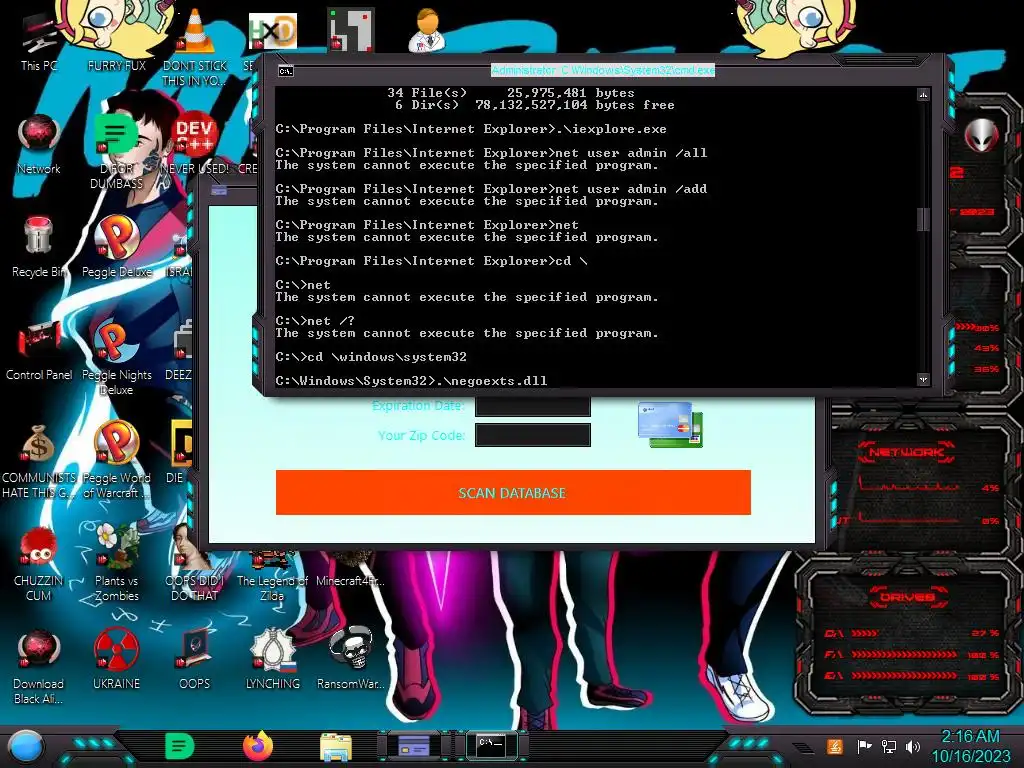
Task: Click the Expiration Date input field
Action: [533, 406]
